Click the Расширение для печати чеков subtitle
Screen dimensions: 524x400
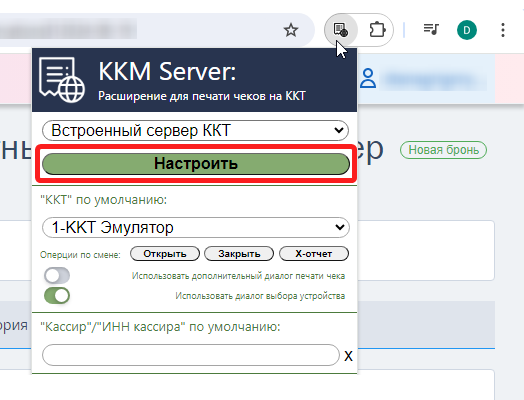pyautogui.click(x=202, y=96)
